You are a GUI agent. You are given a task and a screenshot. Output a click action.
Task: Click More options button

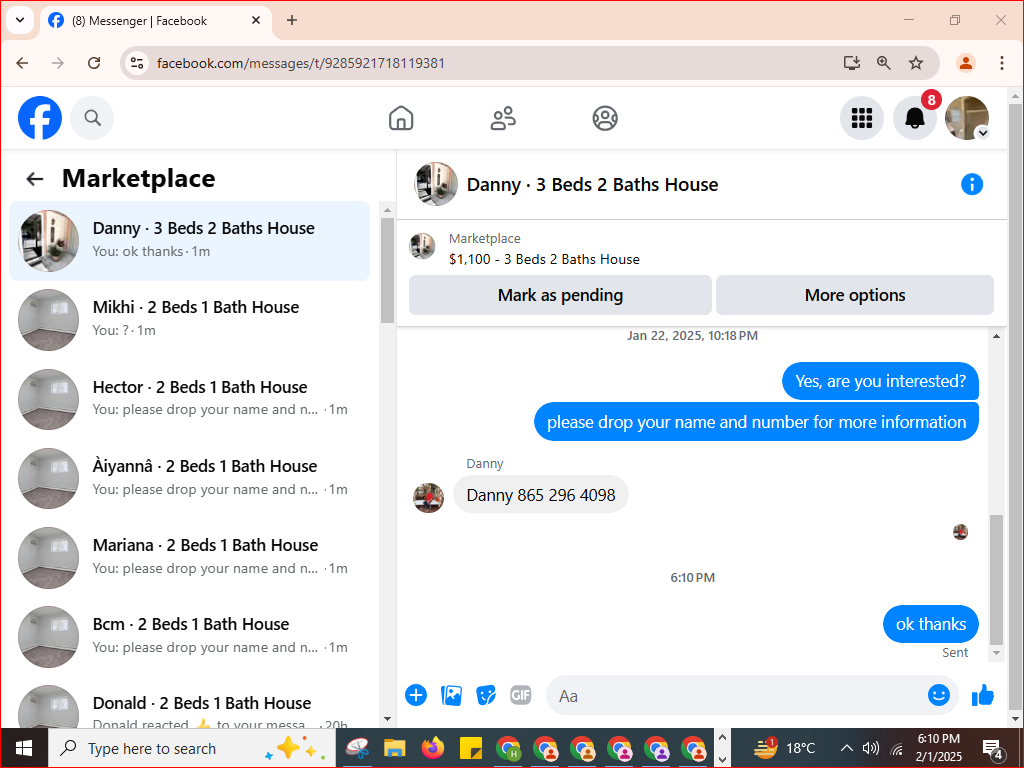coord(855,295)
